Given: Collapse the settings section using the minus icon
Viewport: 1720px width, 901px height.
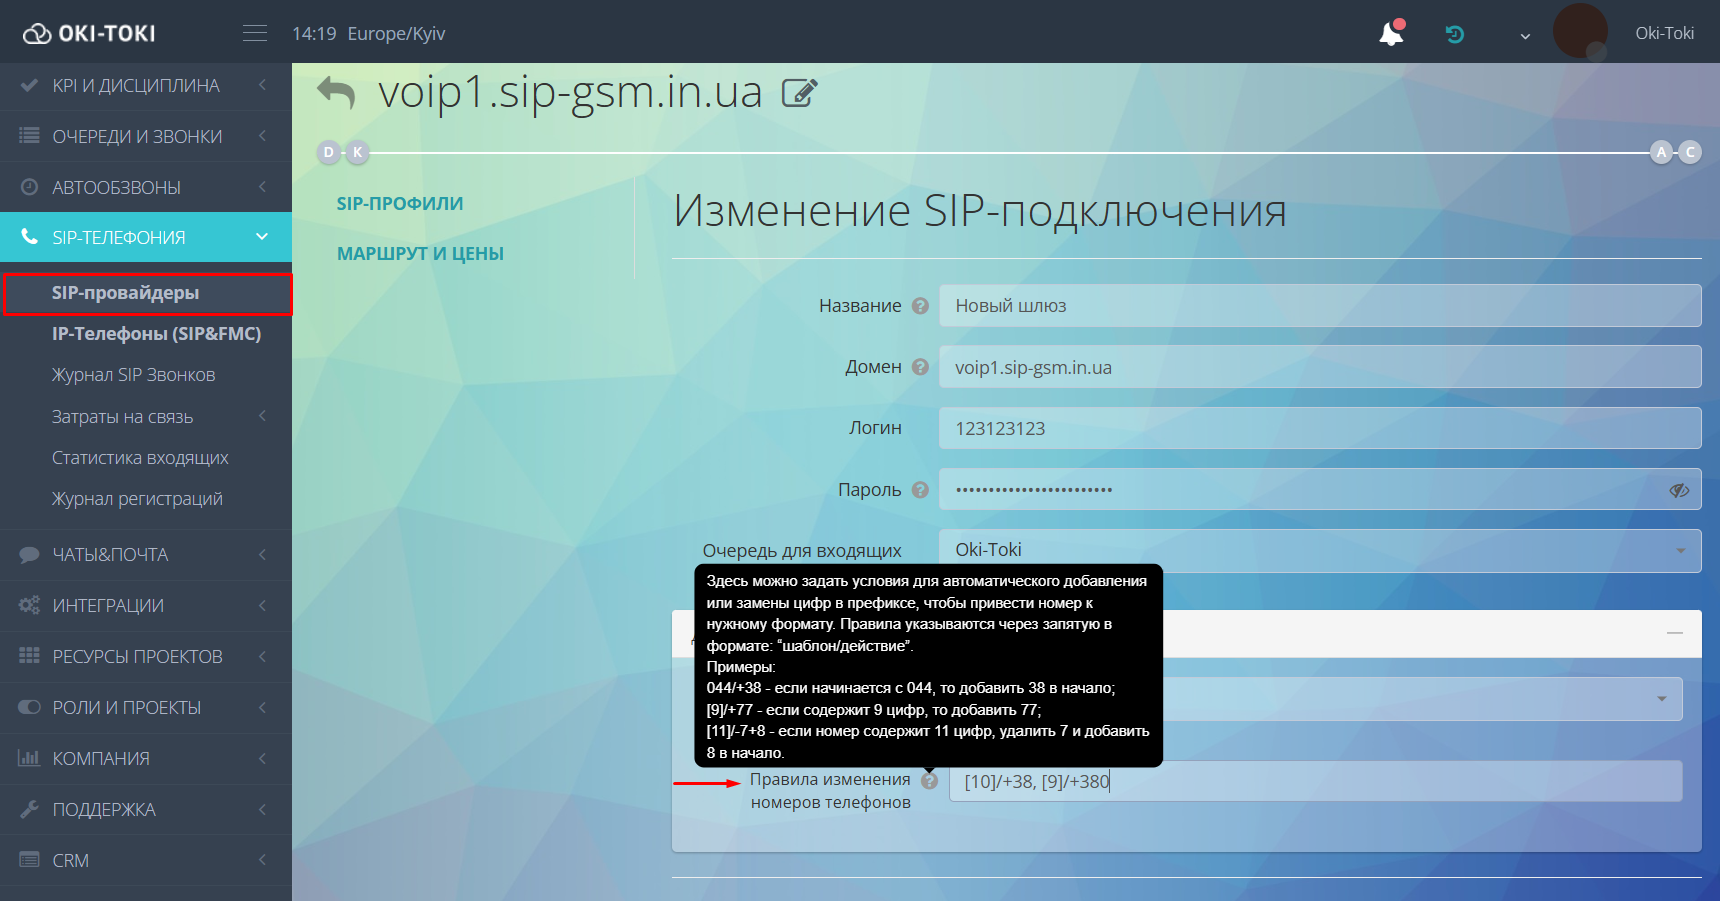Looking at the screenshot, I should [x=1676, y=632].
